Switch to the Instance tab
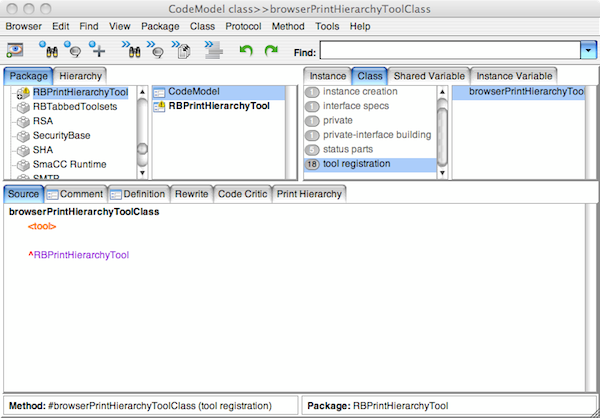 click(x=328, y=76)
